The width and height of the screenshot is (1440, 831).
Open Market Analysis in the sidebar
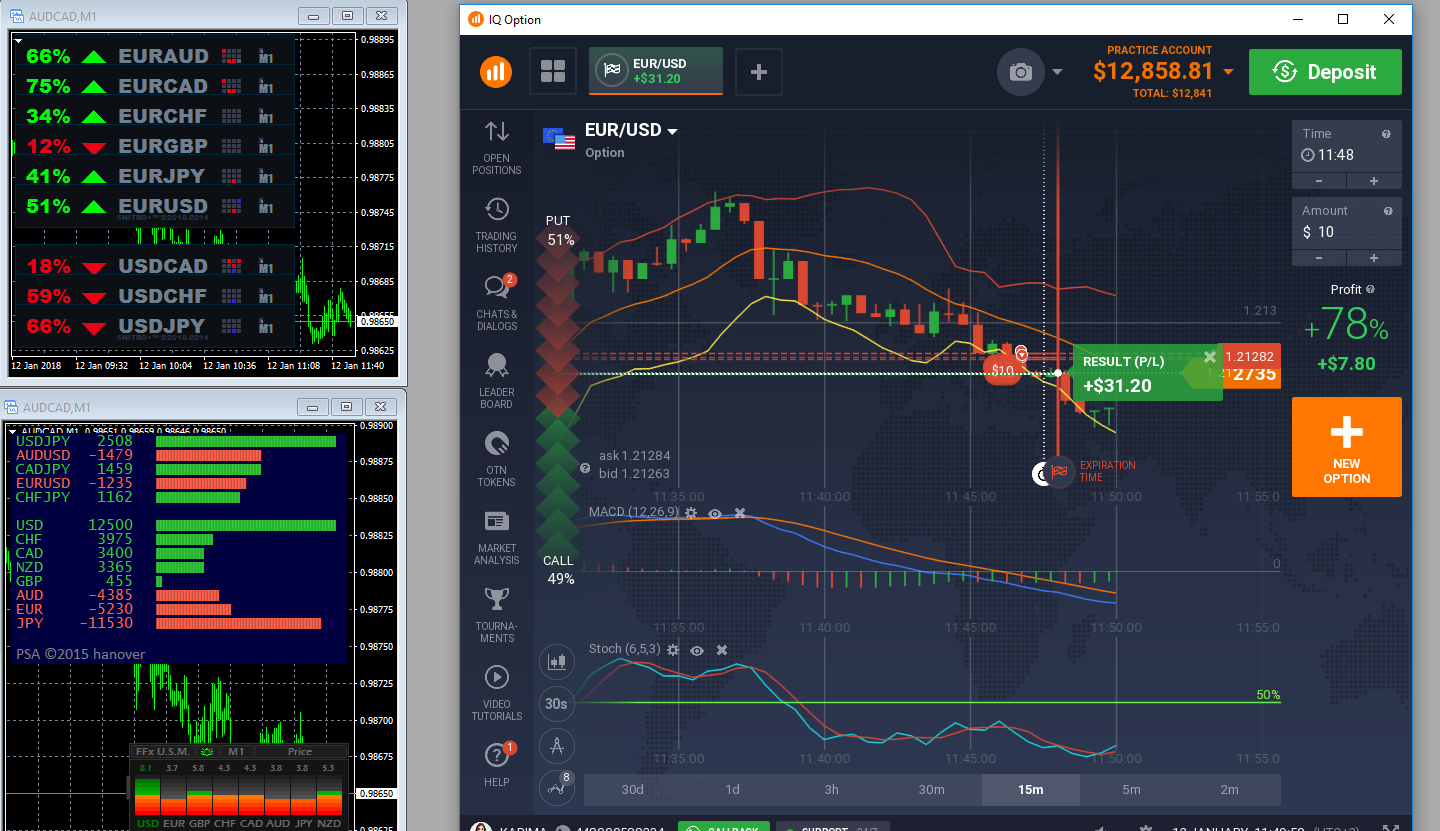pos(497,537)
